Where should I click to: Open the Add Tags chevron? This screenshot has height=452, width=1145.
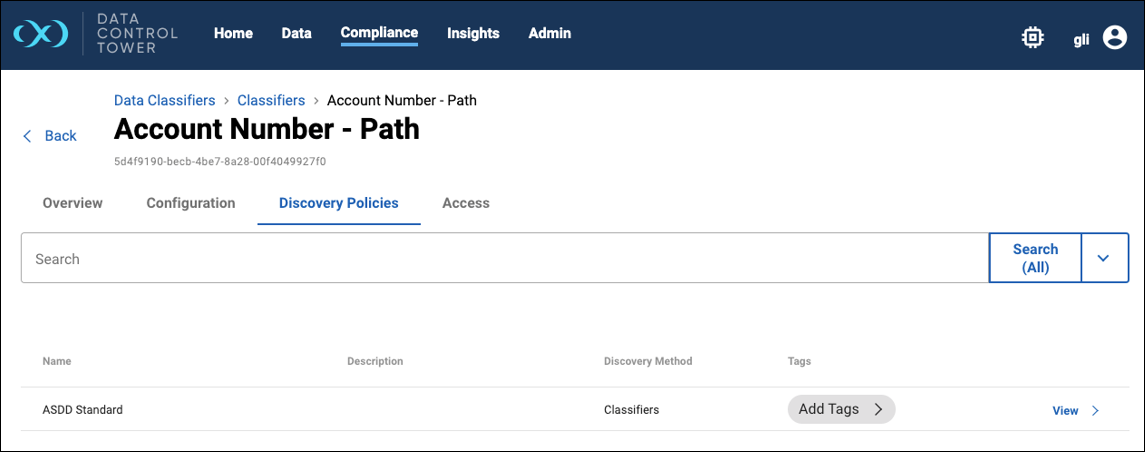(x=878, y=409)
